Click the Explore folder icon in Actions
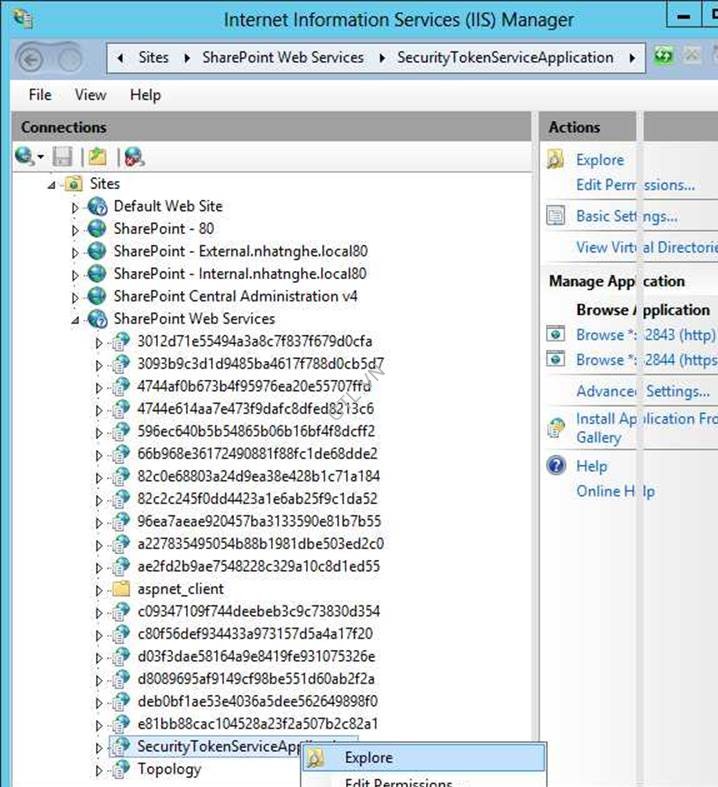Screen dimensions: 718x787 (555, 160)
